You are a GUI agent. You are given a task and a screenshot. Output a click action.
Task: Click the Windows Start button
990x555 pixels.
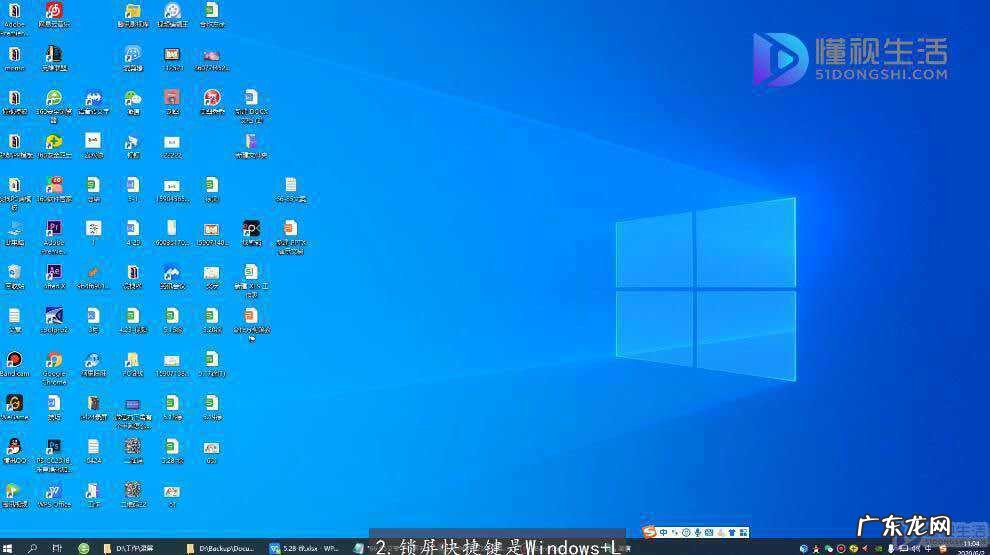[x=8, y=548]
